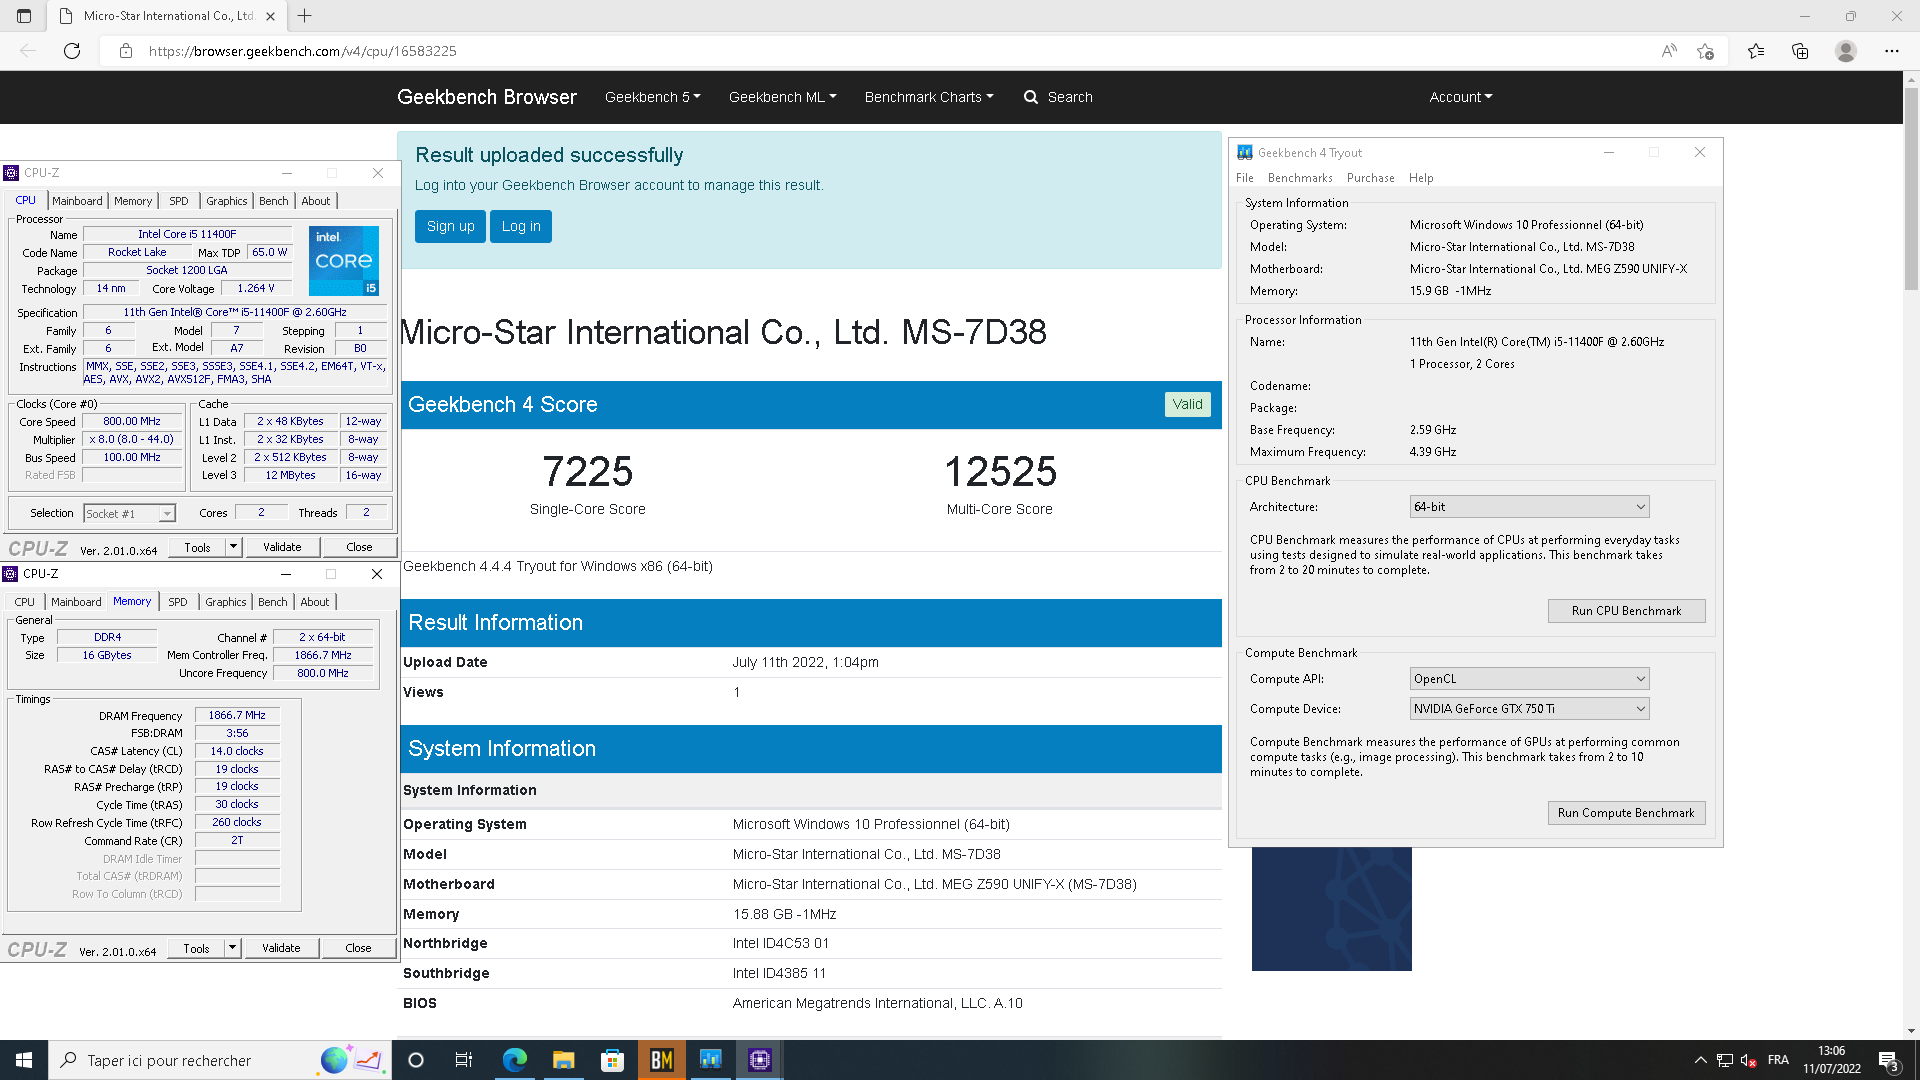Toggle Read aloud icon in address bar

pyautogui.click(x=1669, y=51)
